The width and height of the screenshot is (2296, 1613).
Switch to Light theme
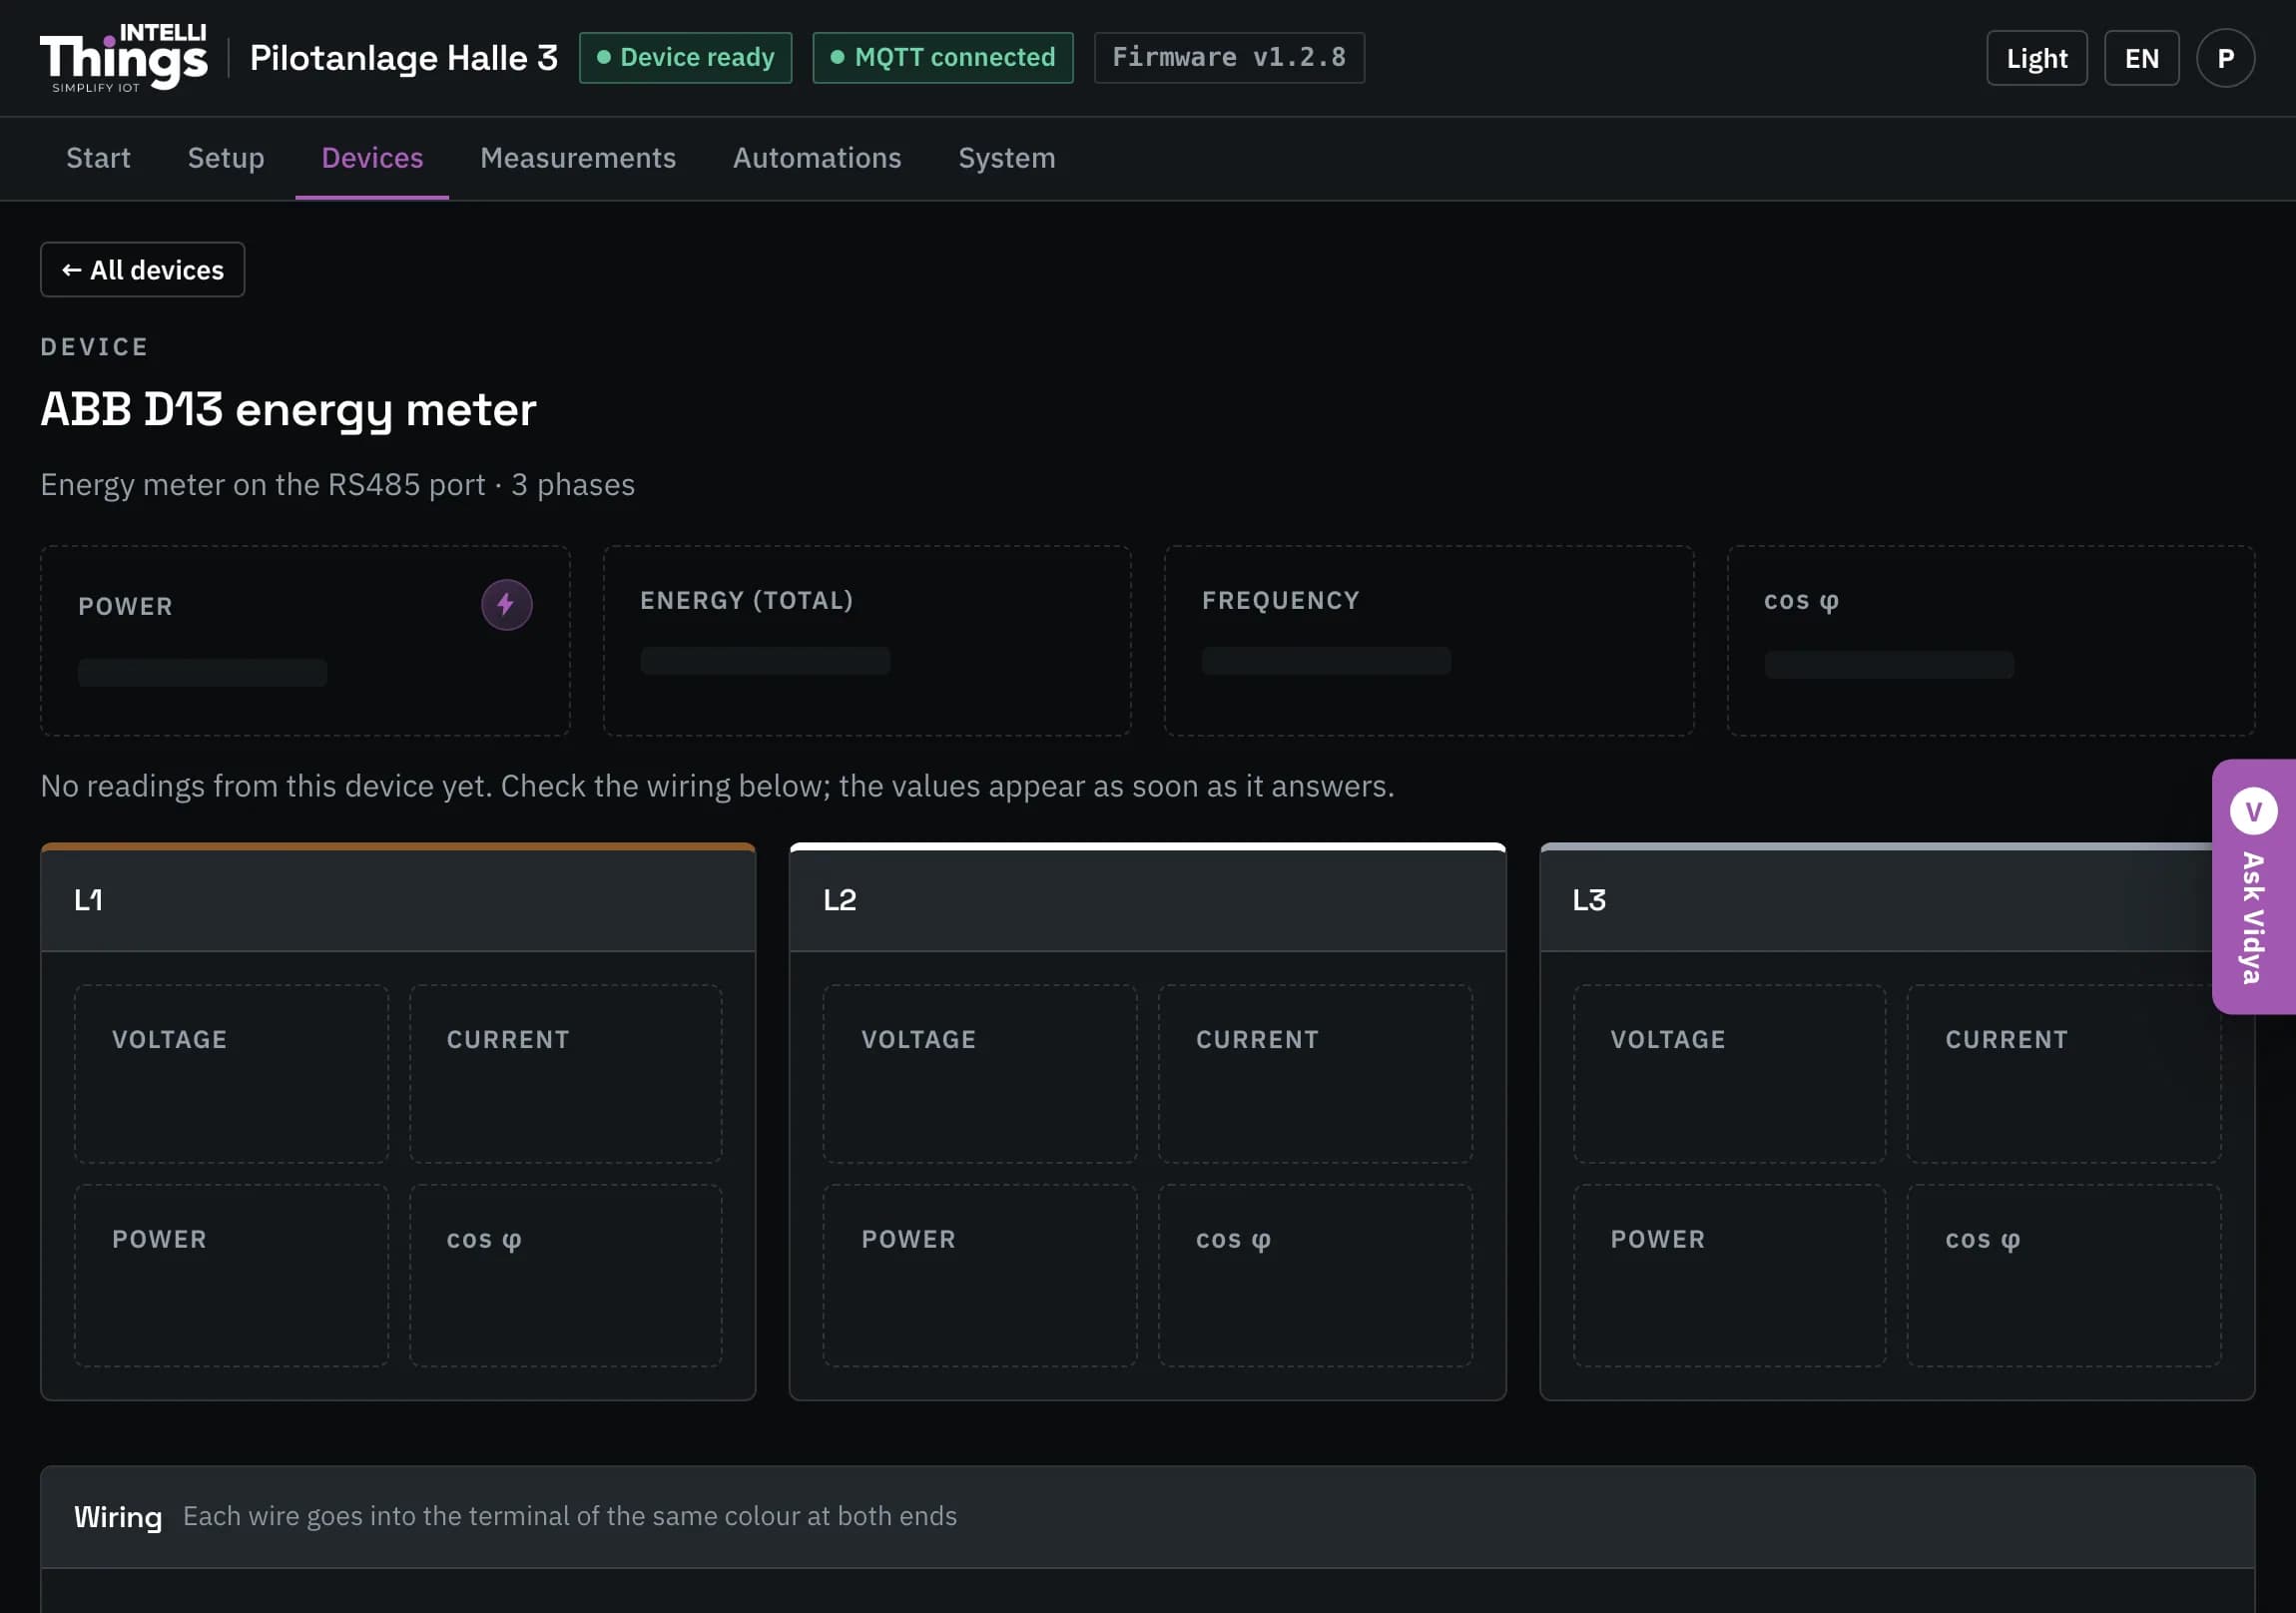[x=2036, y=58]
